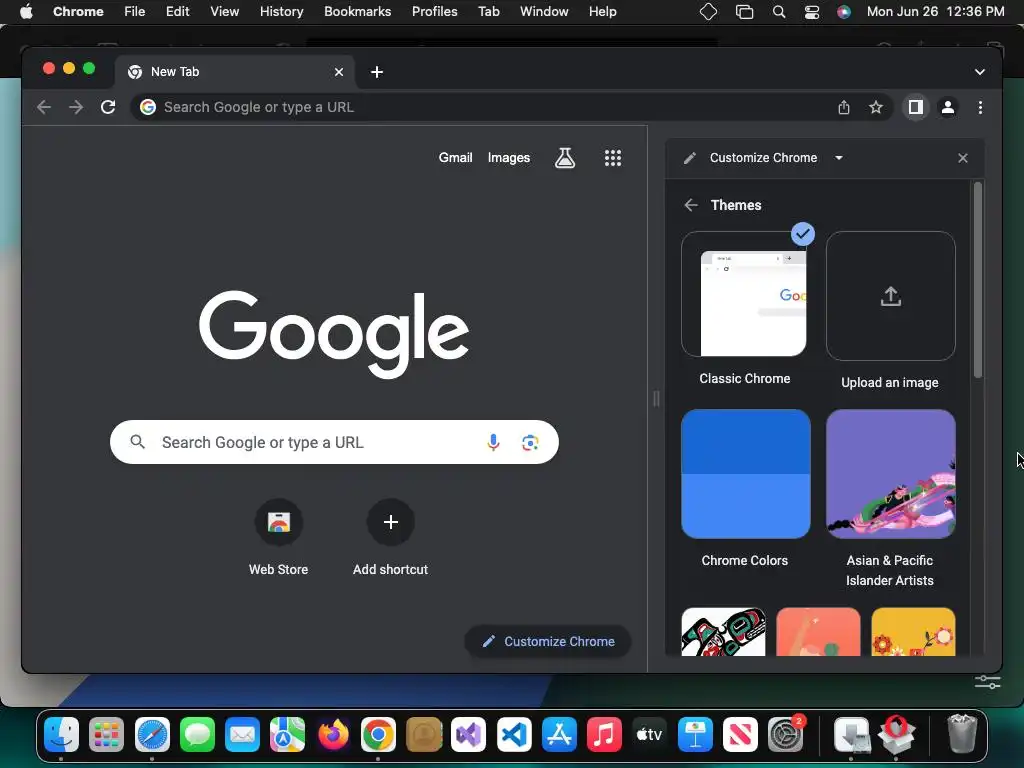Image resolution: width=1024 pixels, height=768 pixels.
Task: Click the side panel resize handle
Action: 656,398
